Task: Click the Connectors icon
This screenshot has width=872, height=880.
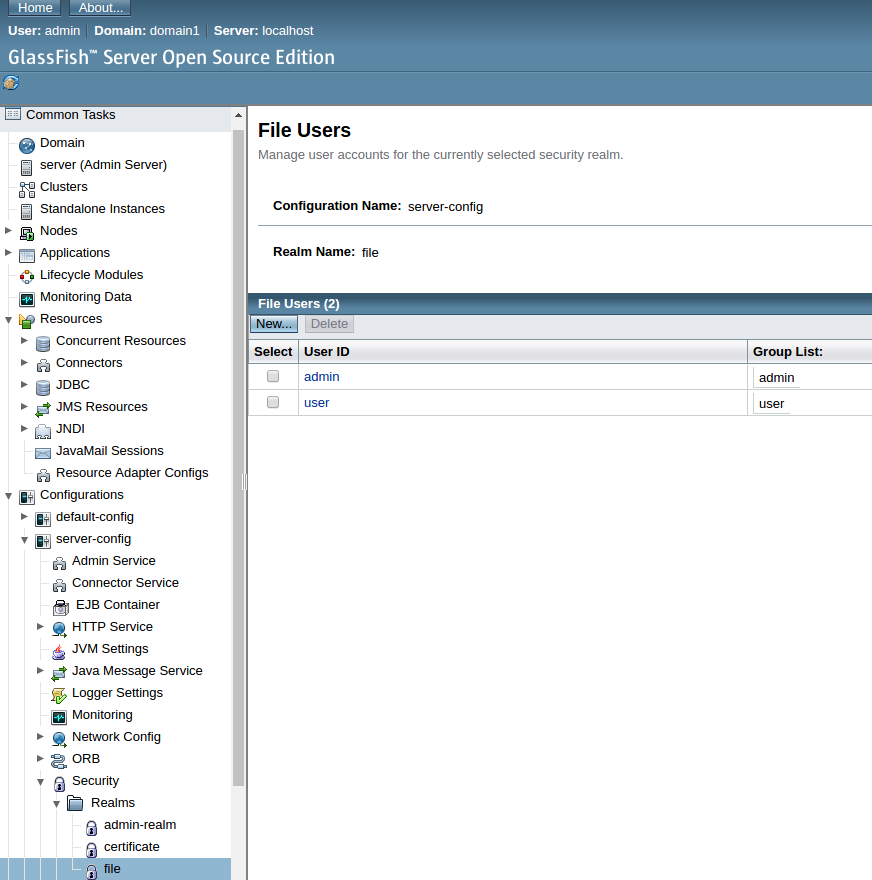Action: tap(43, 365)
